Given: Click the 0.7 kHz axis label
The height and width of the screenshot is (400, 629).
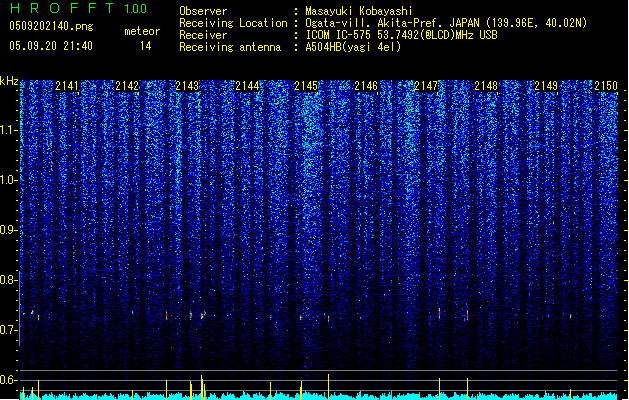Looking at the screenshot, I should pyautogui.click(x=9, y=330).
